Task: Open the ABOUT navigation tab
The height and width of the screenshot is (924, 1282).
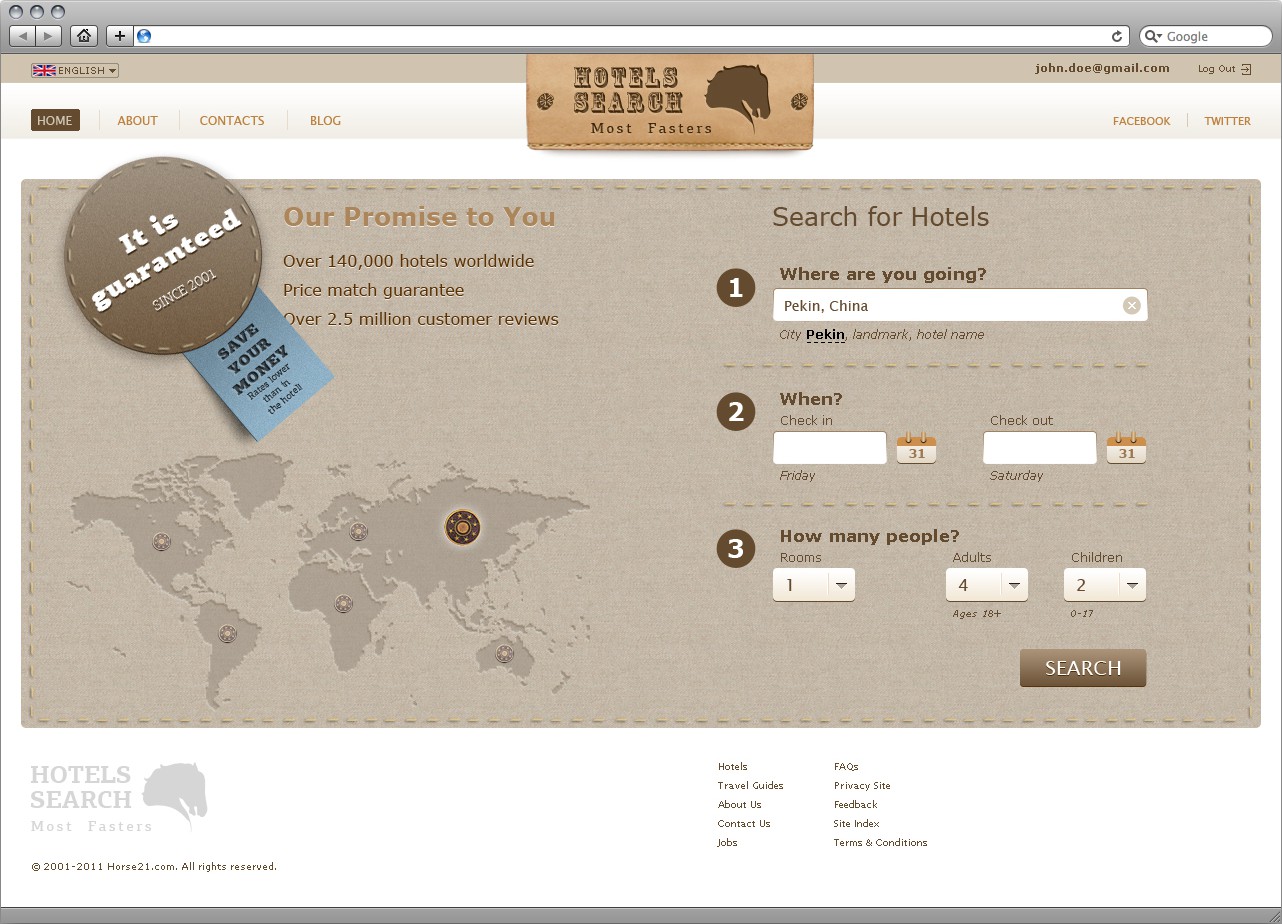Action: coord(138,121)
